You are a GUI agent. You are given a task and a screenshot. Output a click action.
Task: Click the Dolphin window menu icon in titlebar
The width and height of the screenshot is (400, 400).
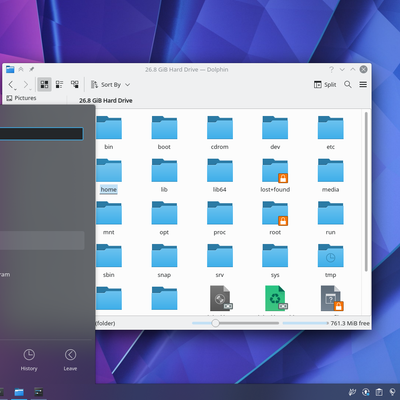10,69
